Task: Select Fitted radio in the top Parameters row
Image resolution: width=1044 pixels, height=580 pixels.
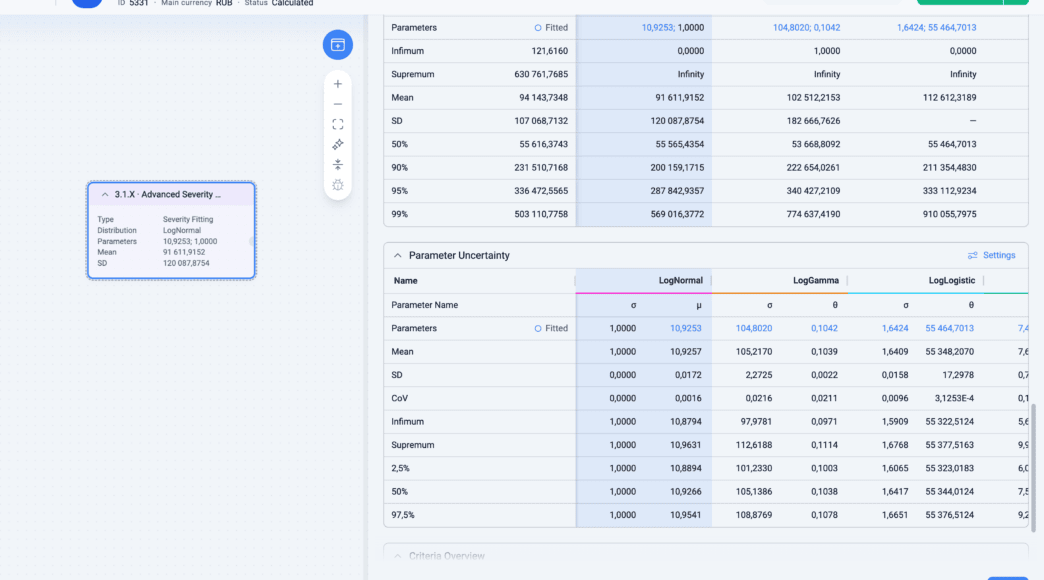Action: pyautogui.click(x=538, y=28)
